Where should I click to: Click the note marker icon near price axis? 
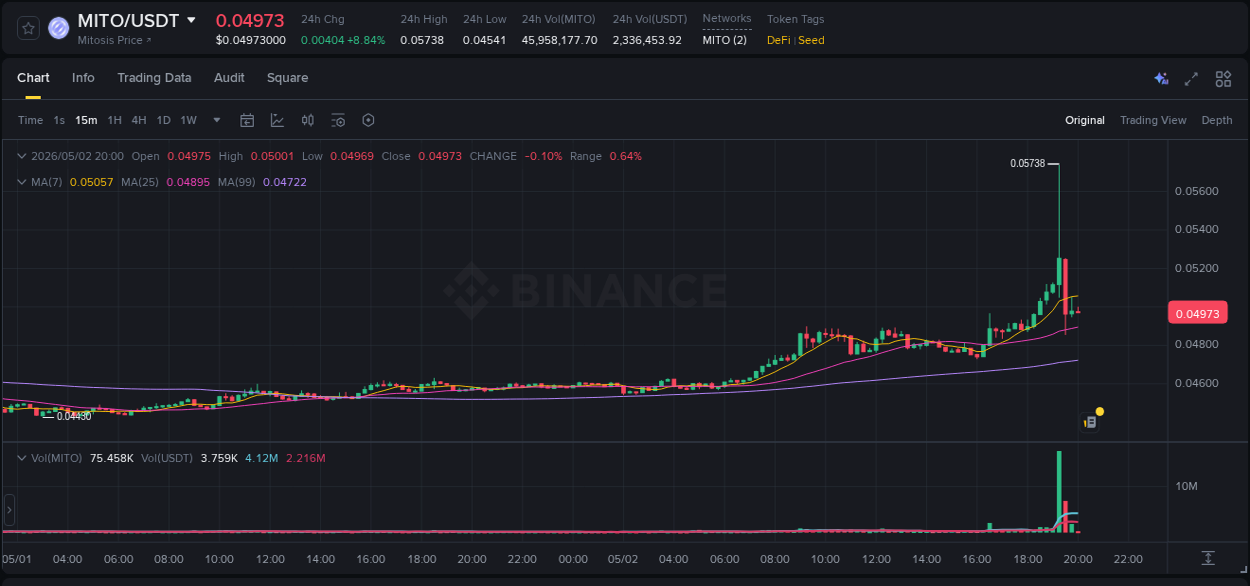tap(1090, 422)
